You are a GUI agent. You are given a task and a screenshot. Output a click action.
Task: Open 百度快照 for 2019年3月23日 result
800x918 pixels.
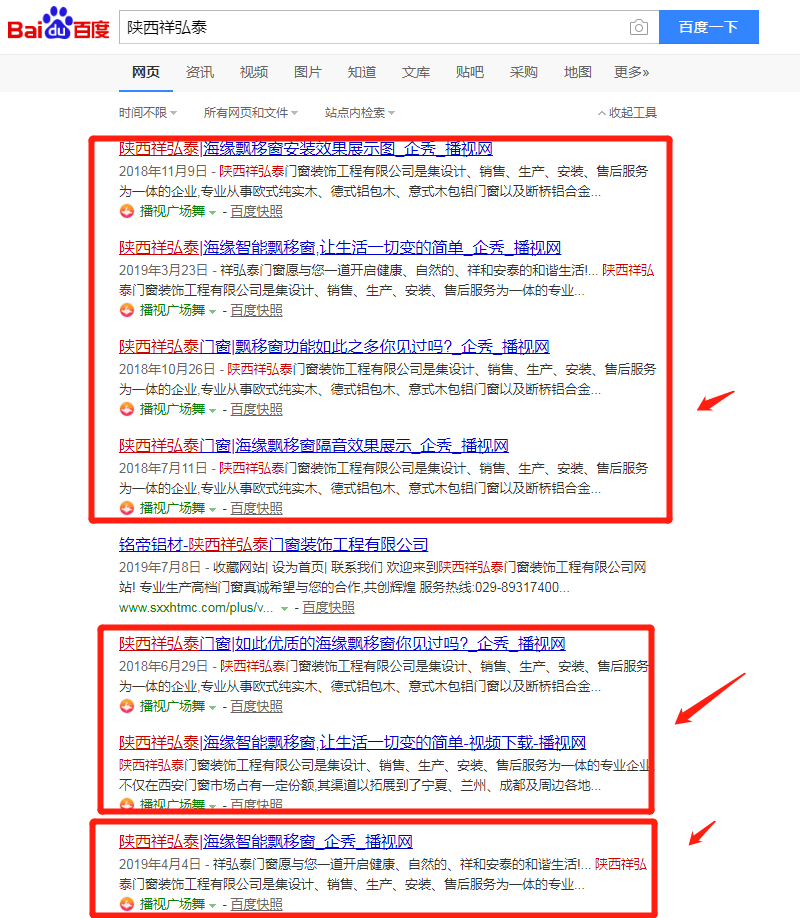257,310
